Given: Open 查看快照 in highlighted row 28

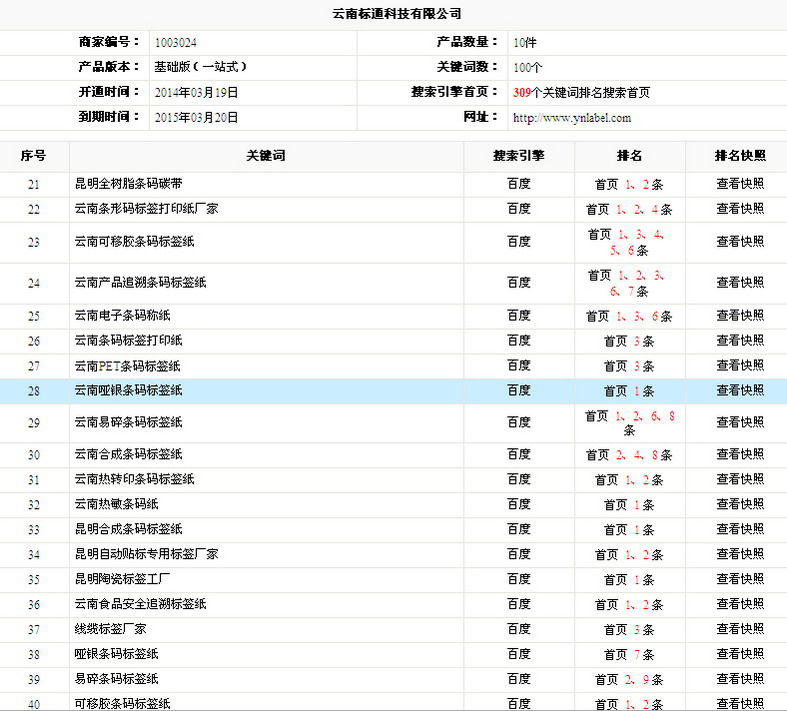Looking at the screenshot, I should pos(740,391).
